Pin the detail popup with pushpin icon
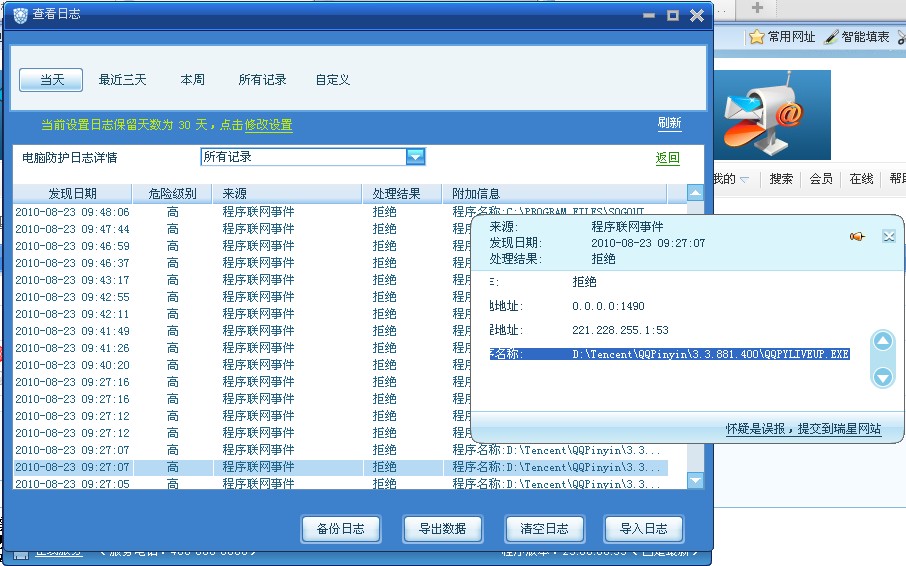The width and height of the screenshot is (906, 566). (x=857, y=236)
